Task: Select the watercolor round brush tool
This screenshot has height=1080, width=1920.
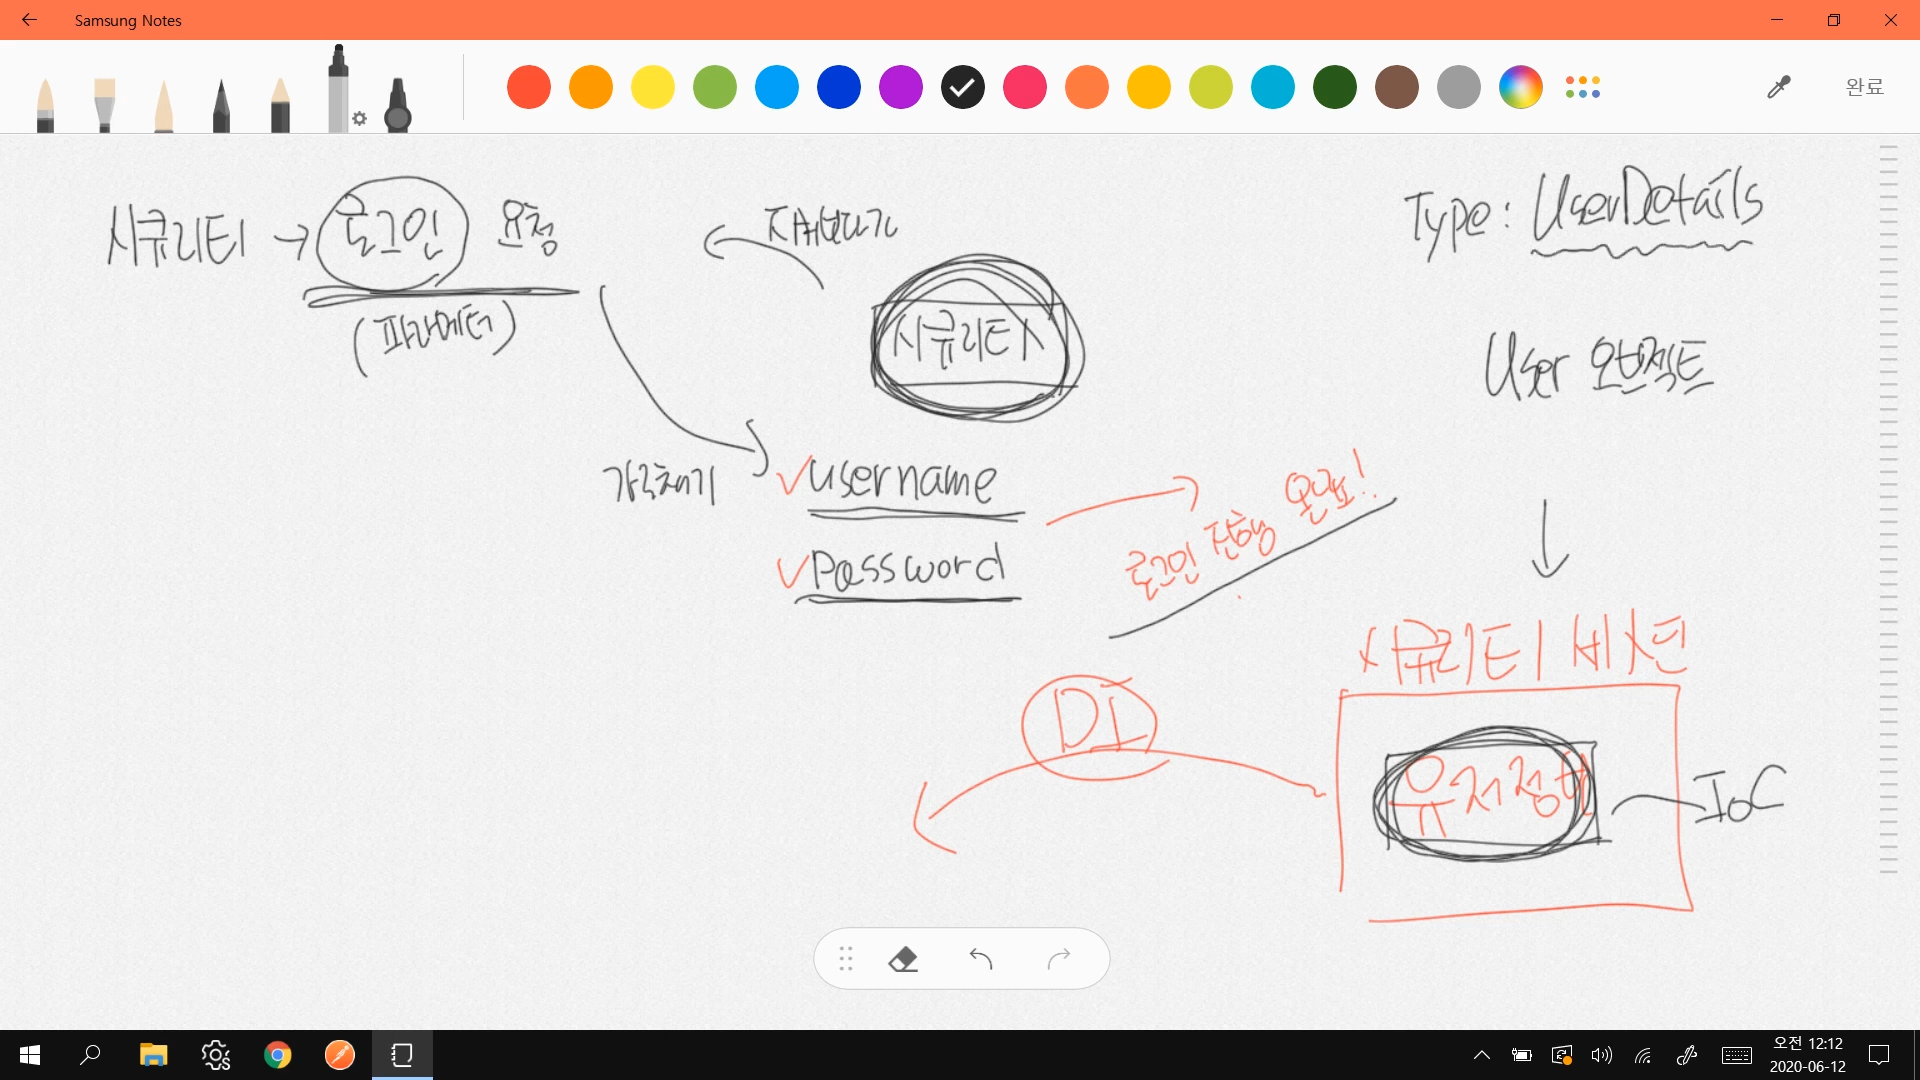Action: pyautogui.click(x=45, y=105)
